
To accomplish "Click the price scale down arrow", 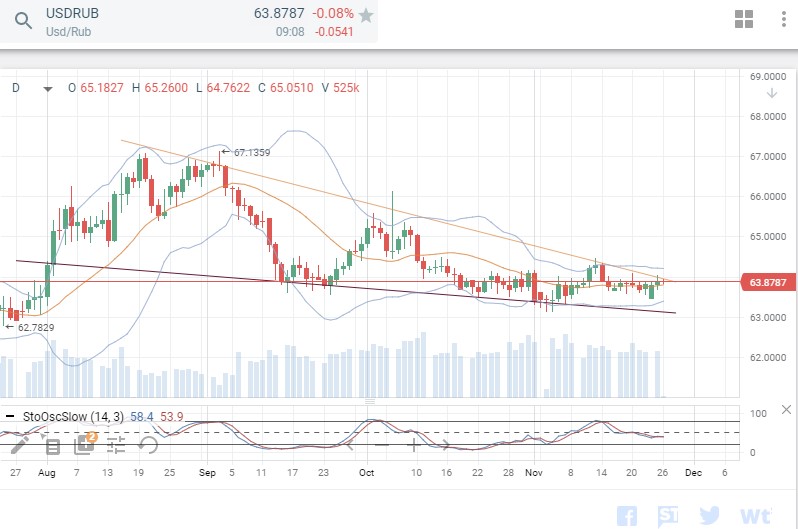I will pos(772,93).
